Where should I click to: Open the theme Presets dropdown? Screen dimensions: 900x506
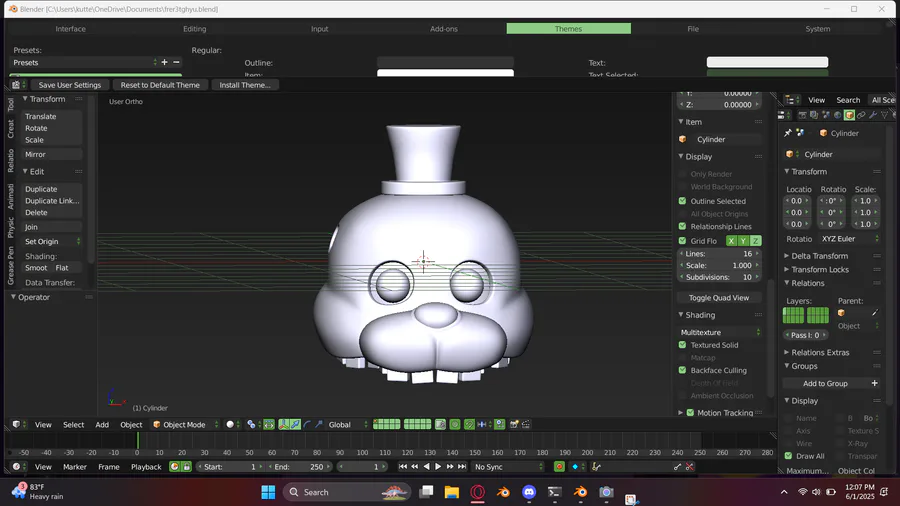tap(84, 63)
